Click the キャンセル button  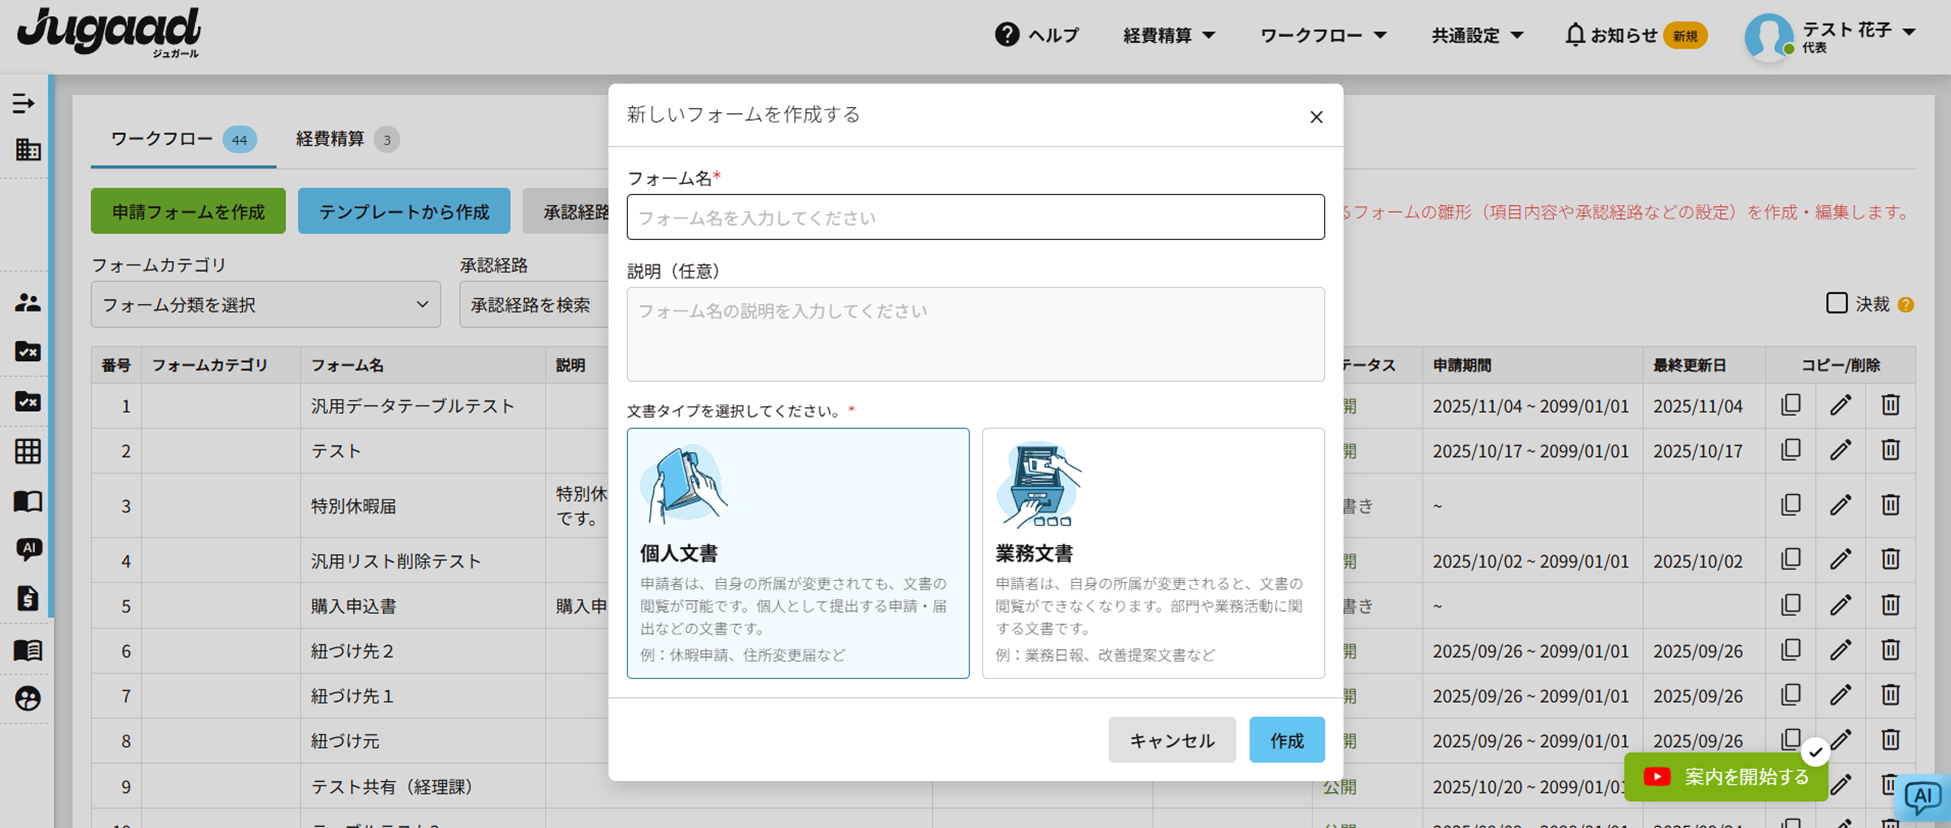point(1171,740)
